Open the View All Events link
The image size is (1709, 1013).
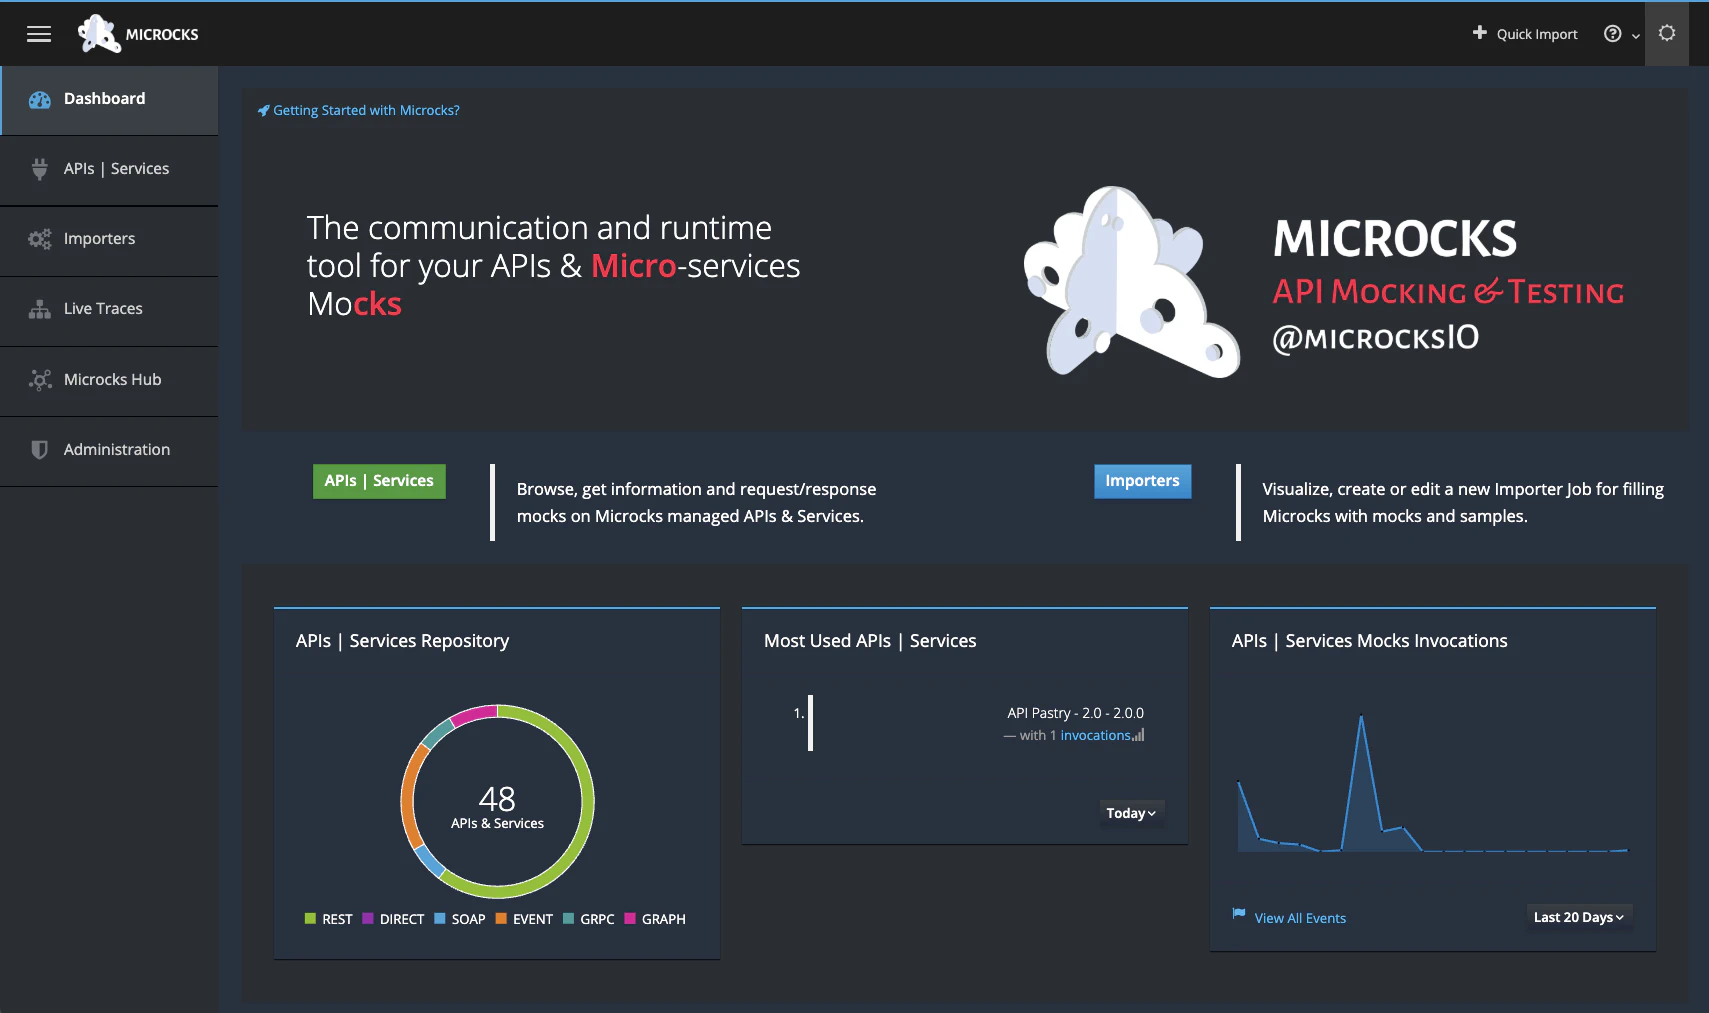coord(1300,917)
